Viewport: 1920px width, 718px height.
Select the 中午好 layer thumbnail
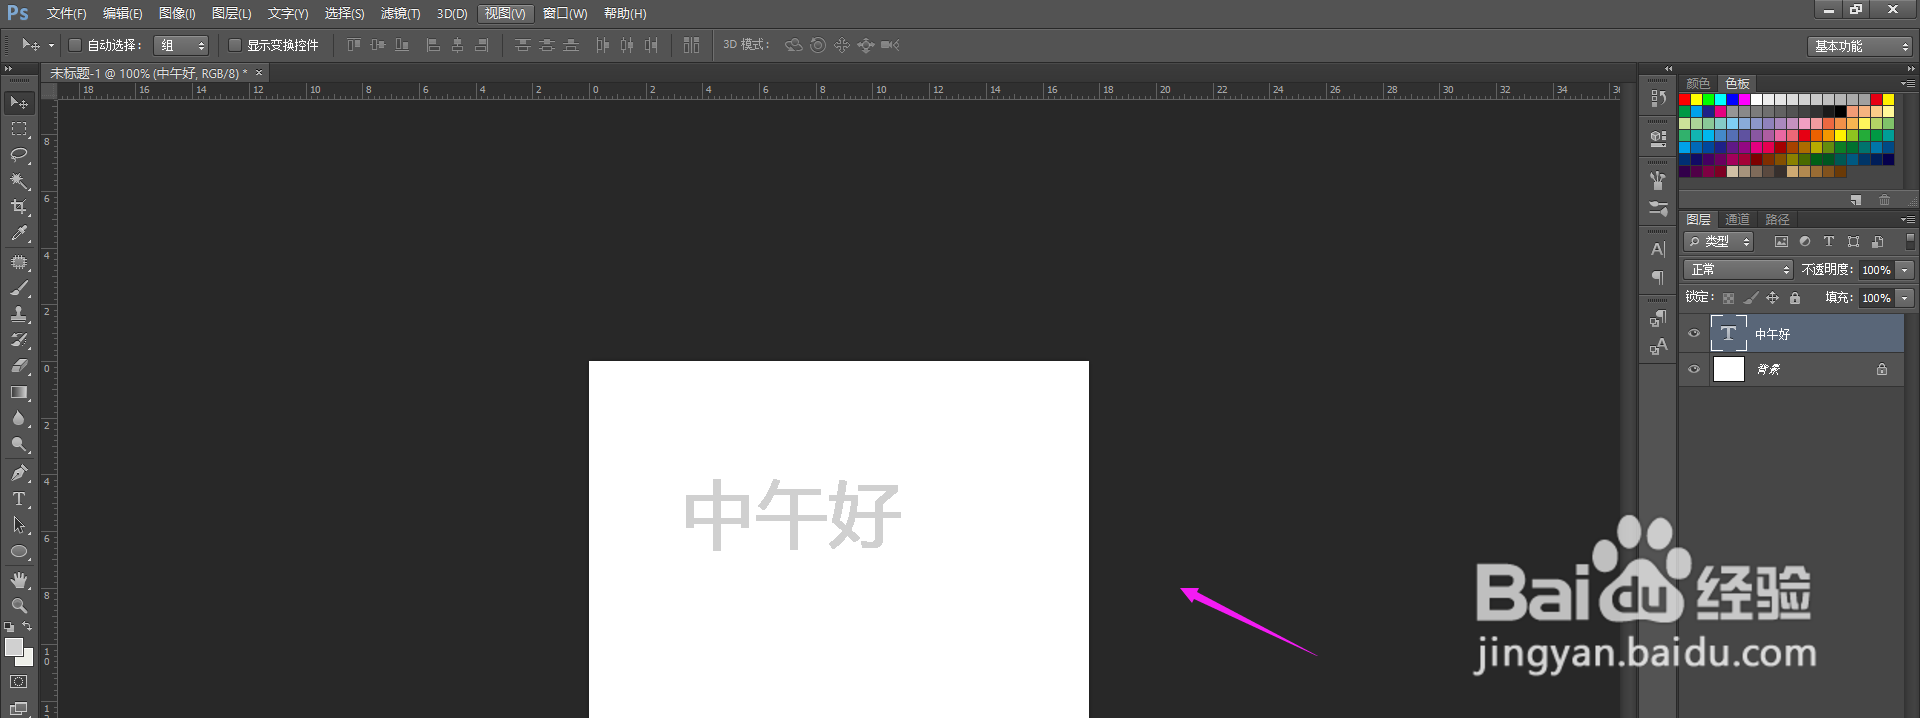point(1729,334)
